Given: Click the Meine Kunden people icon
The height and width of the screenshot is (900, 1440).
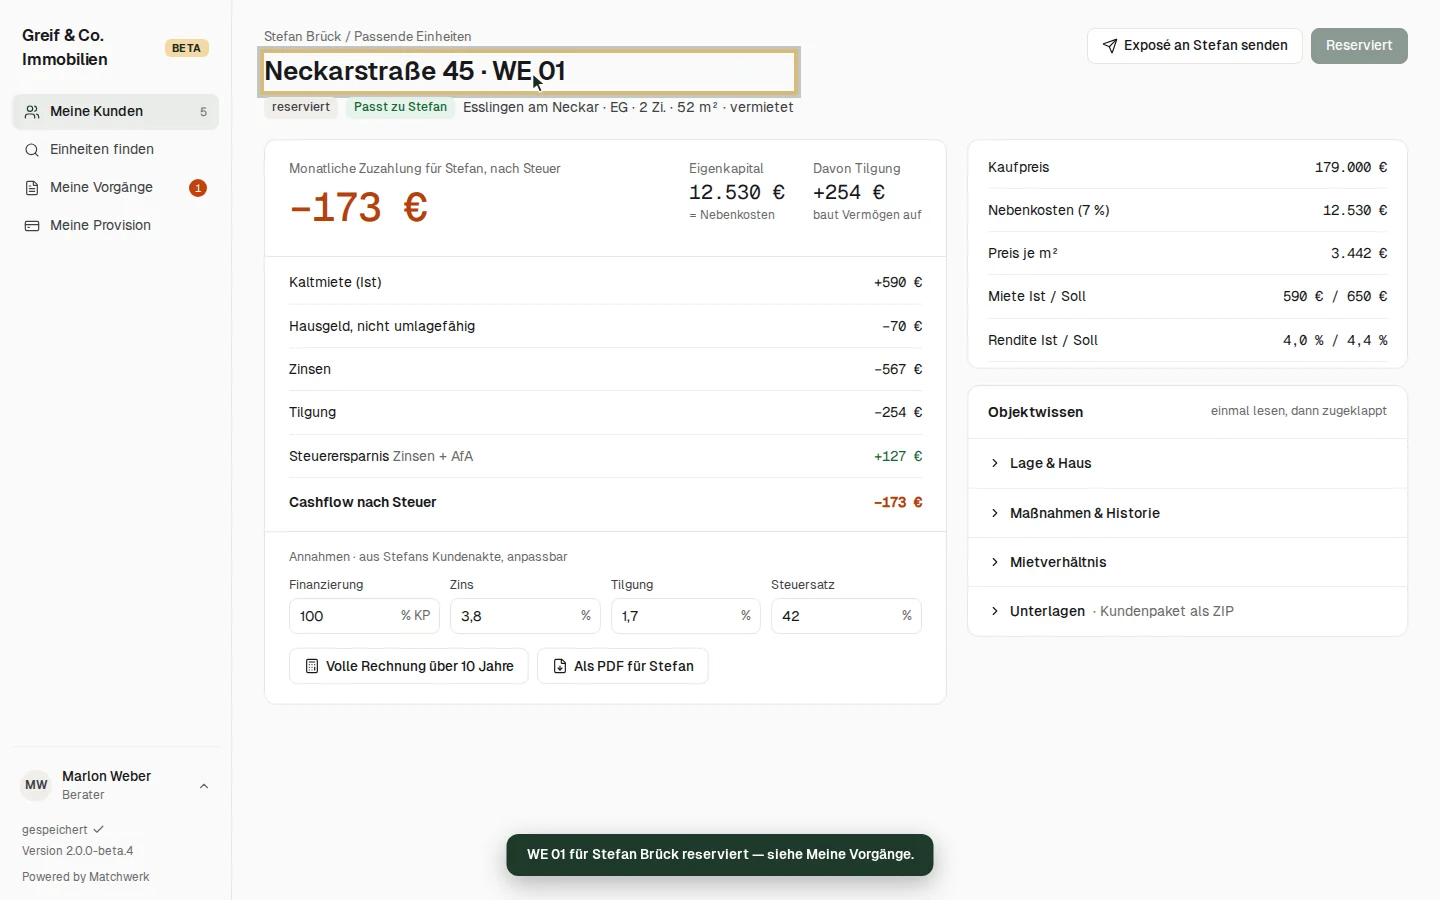Looking at the screenshot, I should (32, 112).
